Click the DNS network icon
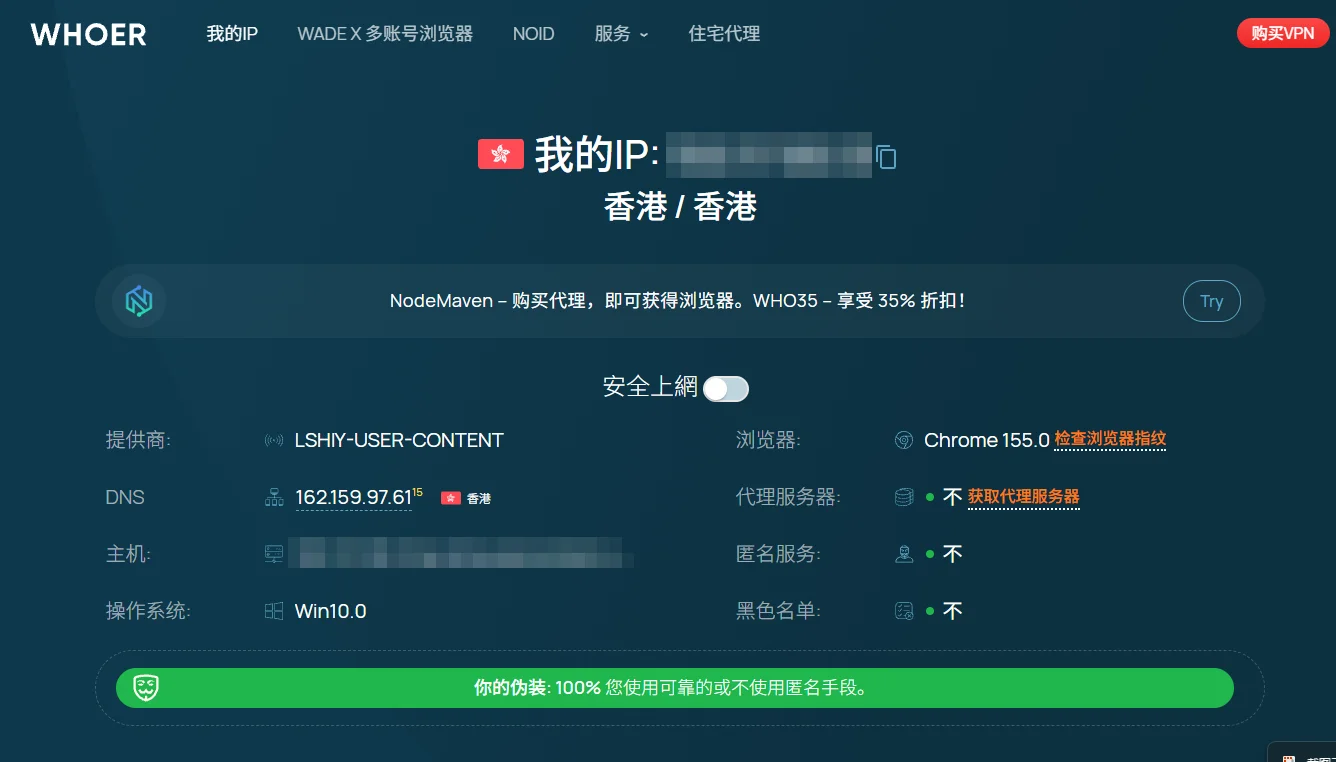Image resolution: width=1336 pixels, height=762 pixels. 274,497
